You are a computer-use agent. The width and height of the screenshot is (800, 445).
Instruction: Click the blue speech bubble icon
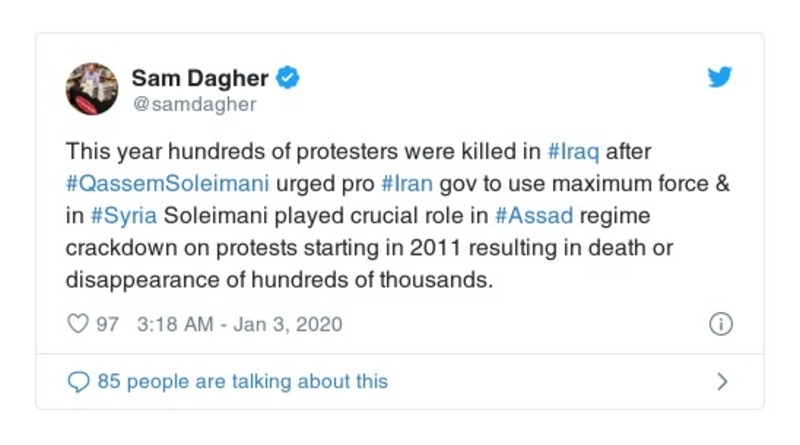point(77,381)
